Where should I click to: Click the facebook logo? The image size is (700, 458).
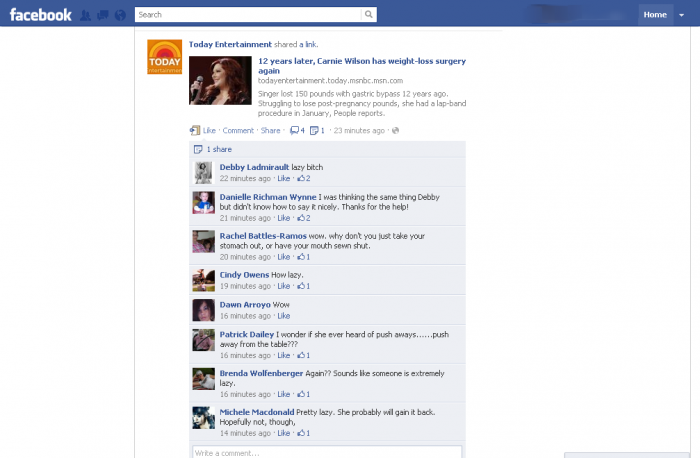coord(41,15)
